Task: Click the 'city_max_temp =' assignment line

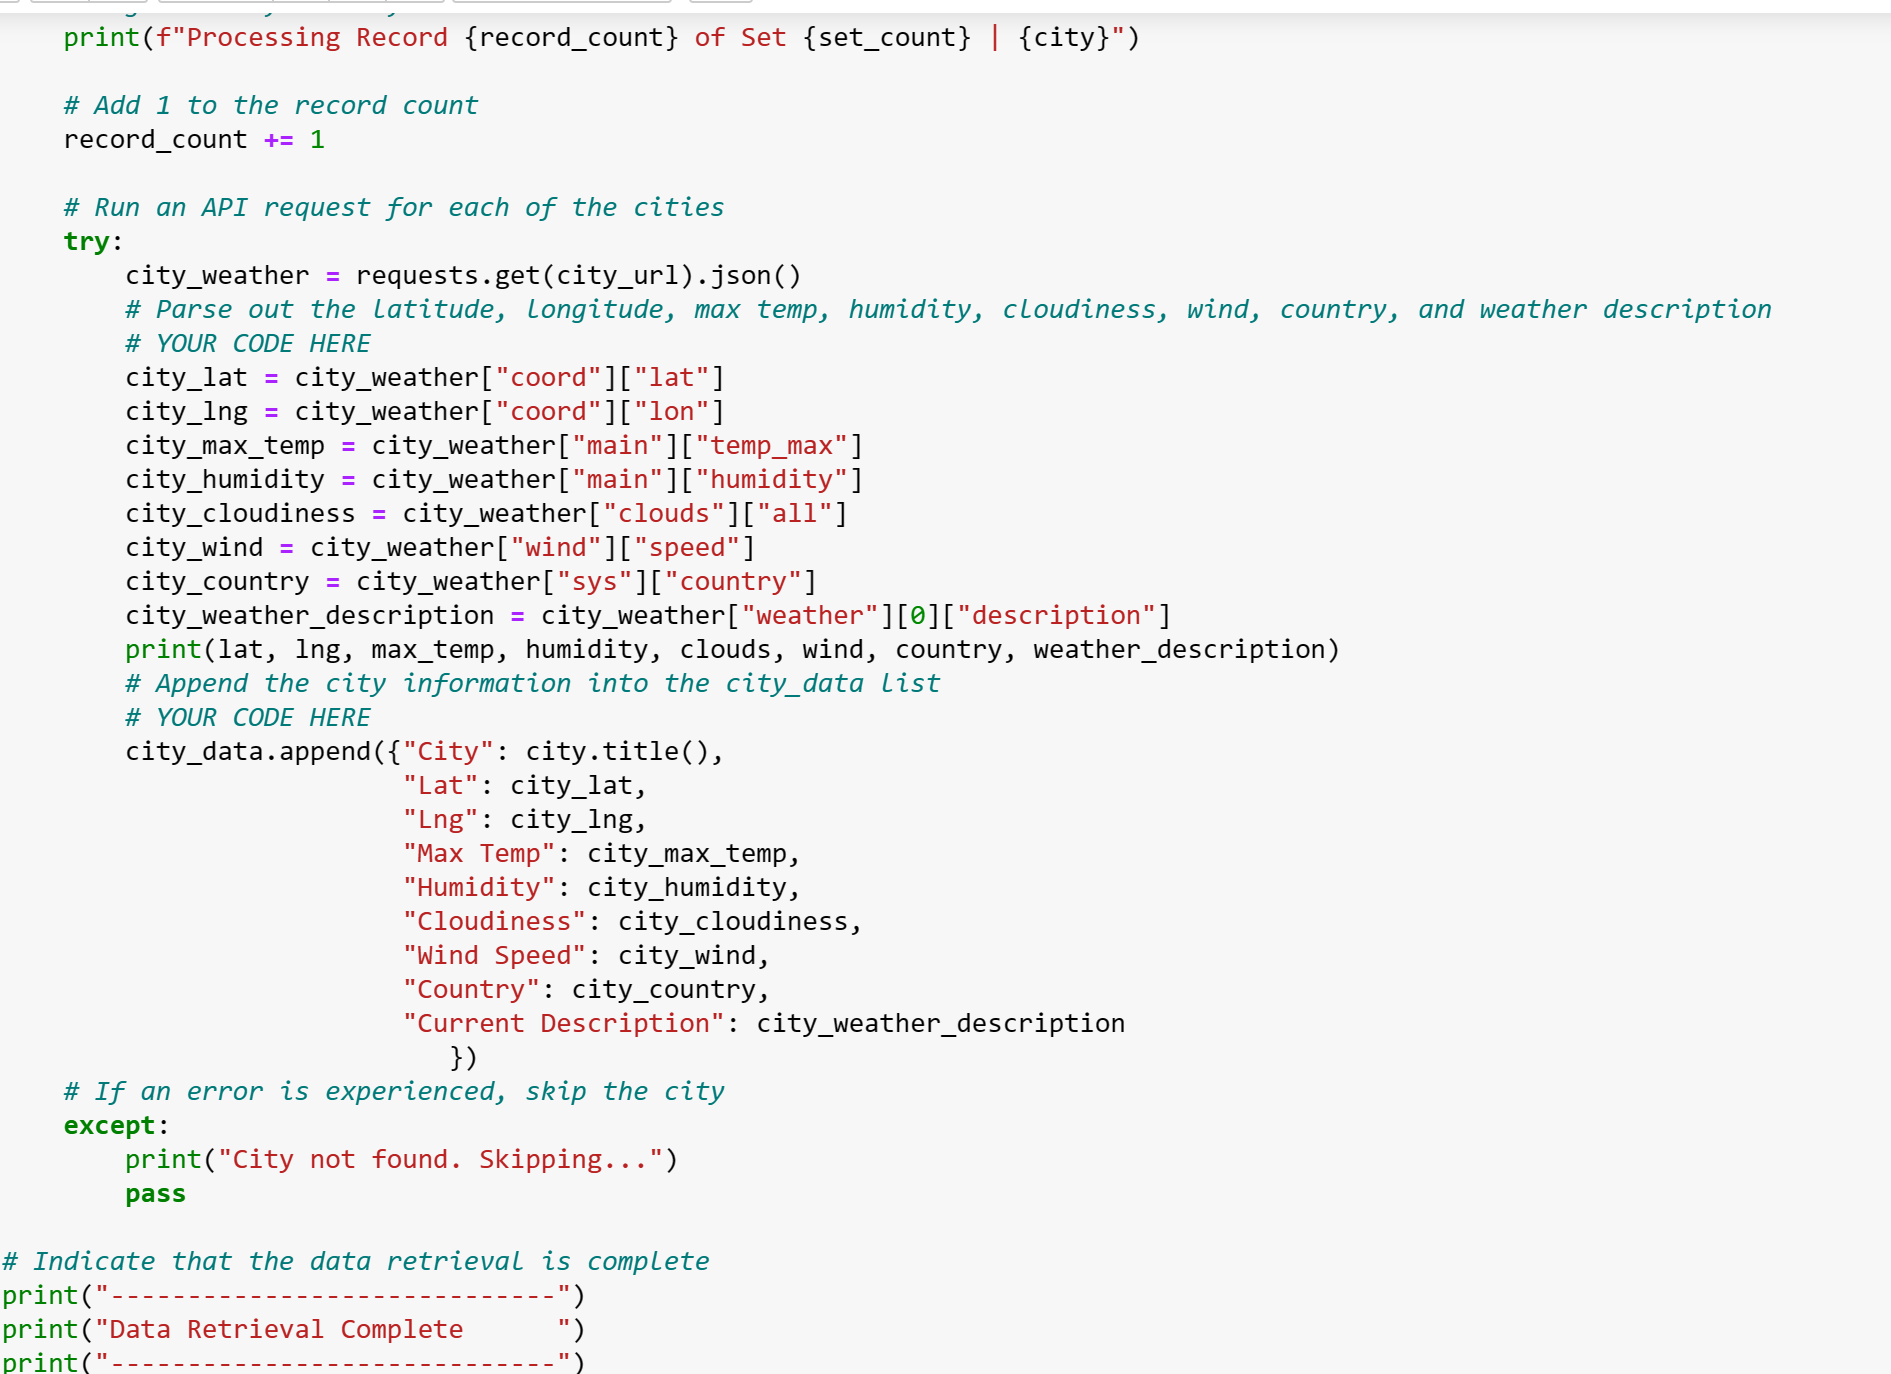Action: [x=494, y=446]
